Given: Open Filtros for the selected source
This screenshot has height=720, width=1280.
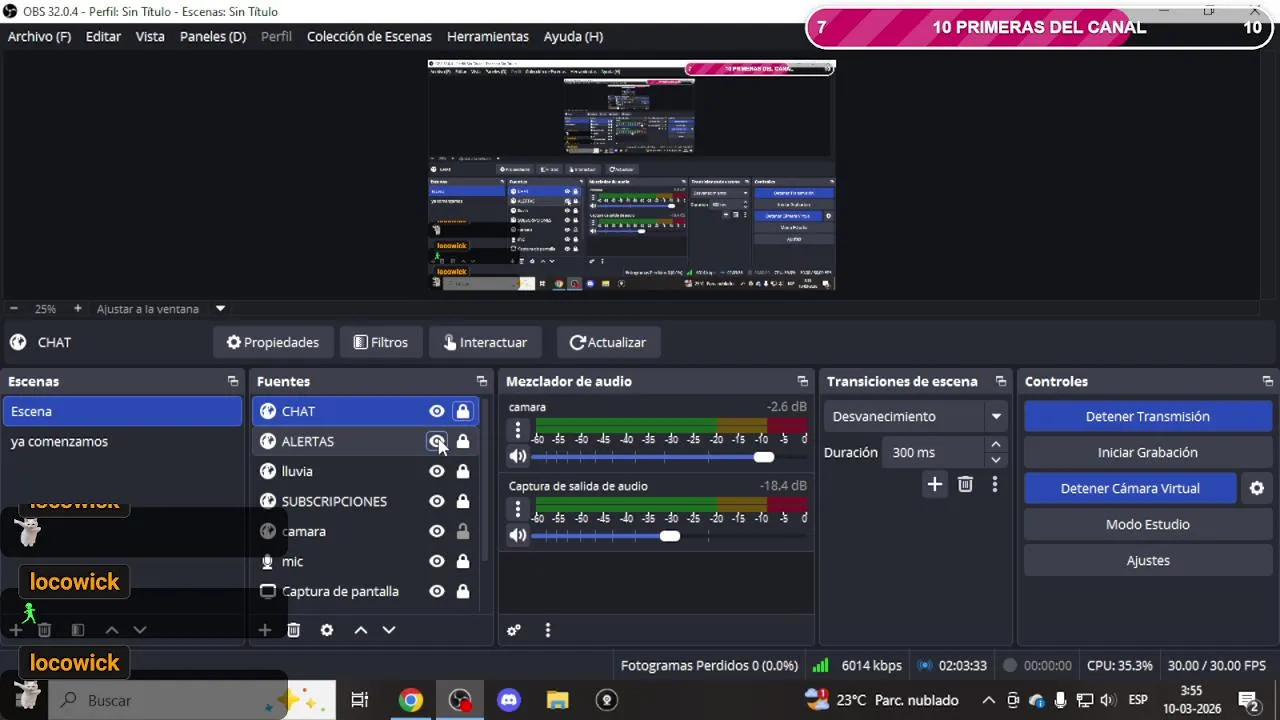Looking at the screenshot, I should click(x=381, y=342).
